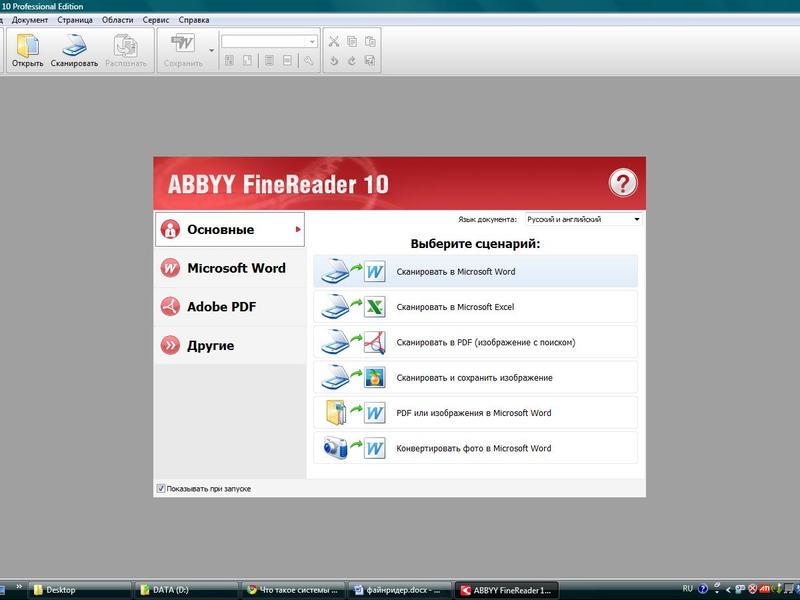Switch to the DATA (D:) taskbar window

pyautogui.click(x=188, y=590)
